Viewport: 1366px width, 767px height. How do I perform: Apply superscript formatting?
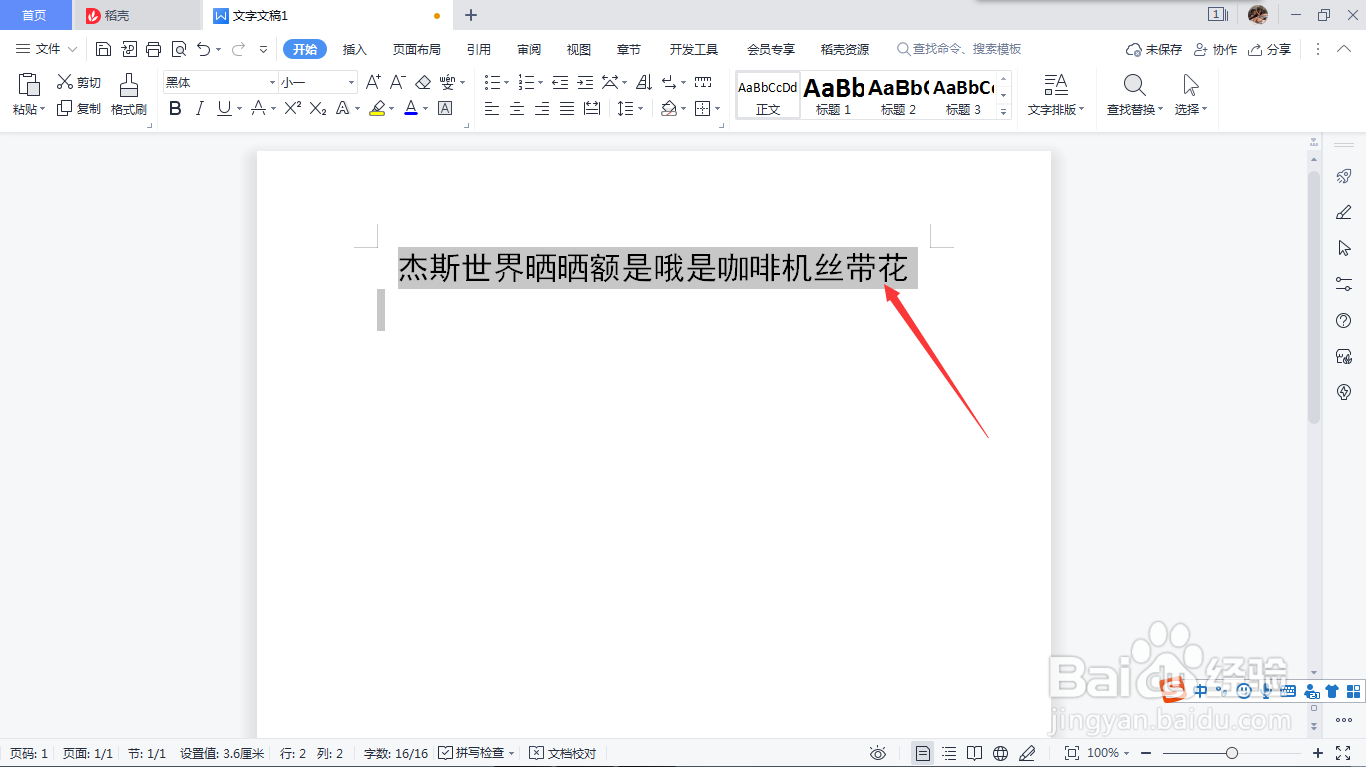[x=290, y=108]
